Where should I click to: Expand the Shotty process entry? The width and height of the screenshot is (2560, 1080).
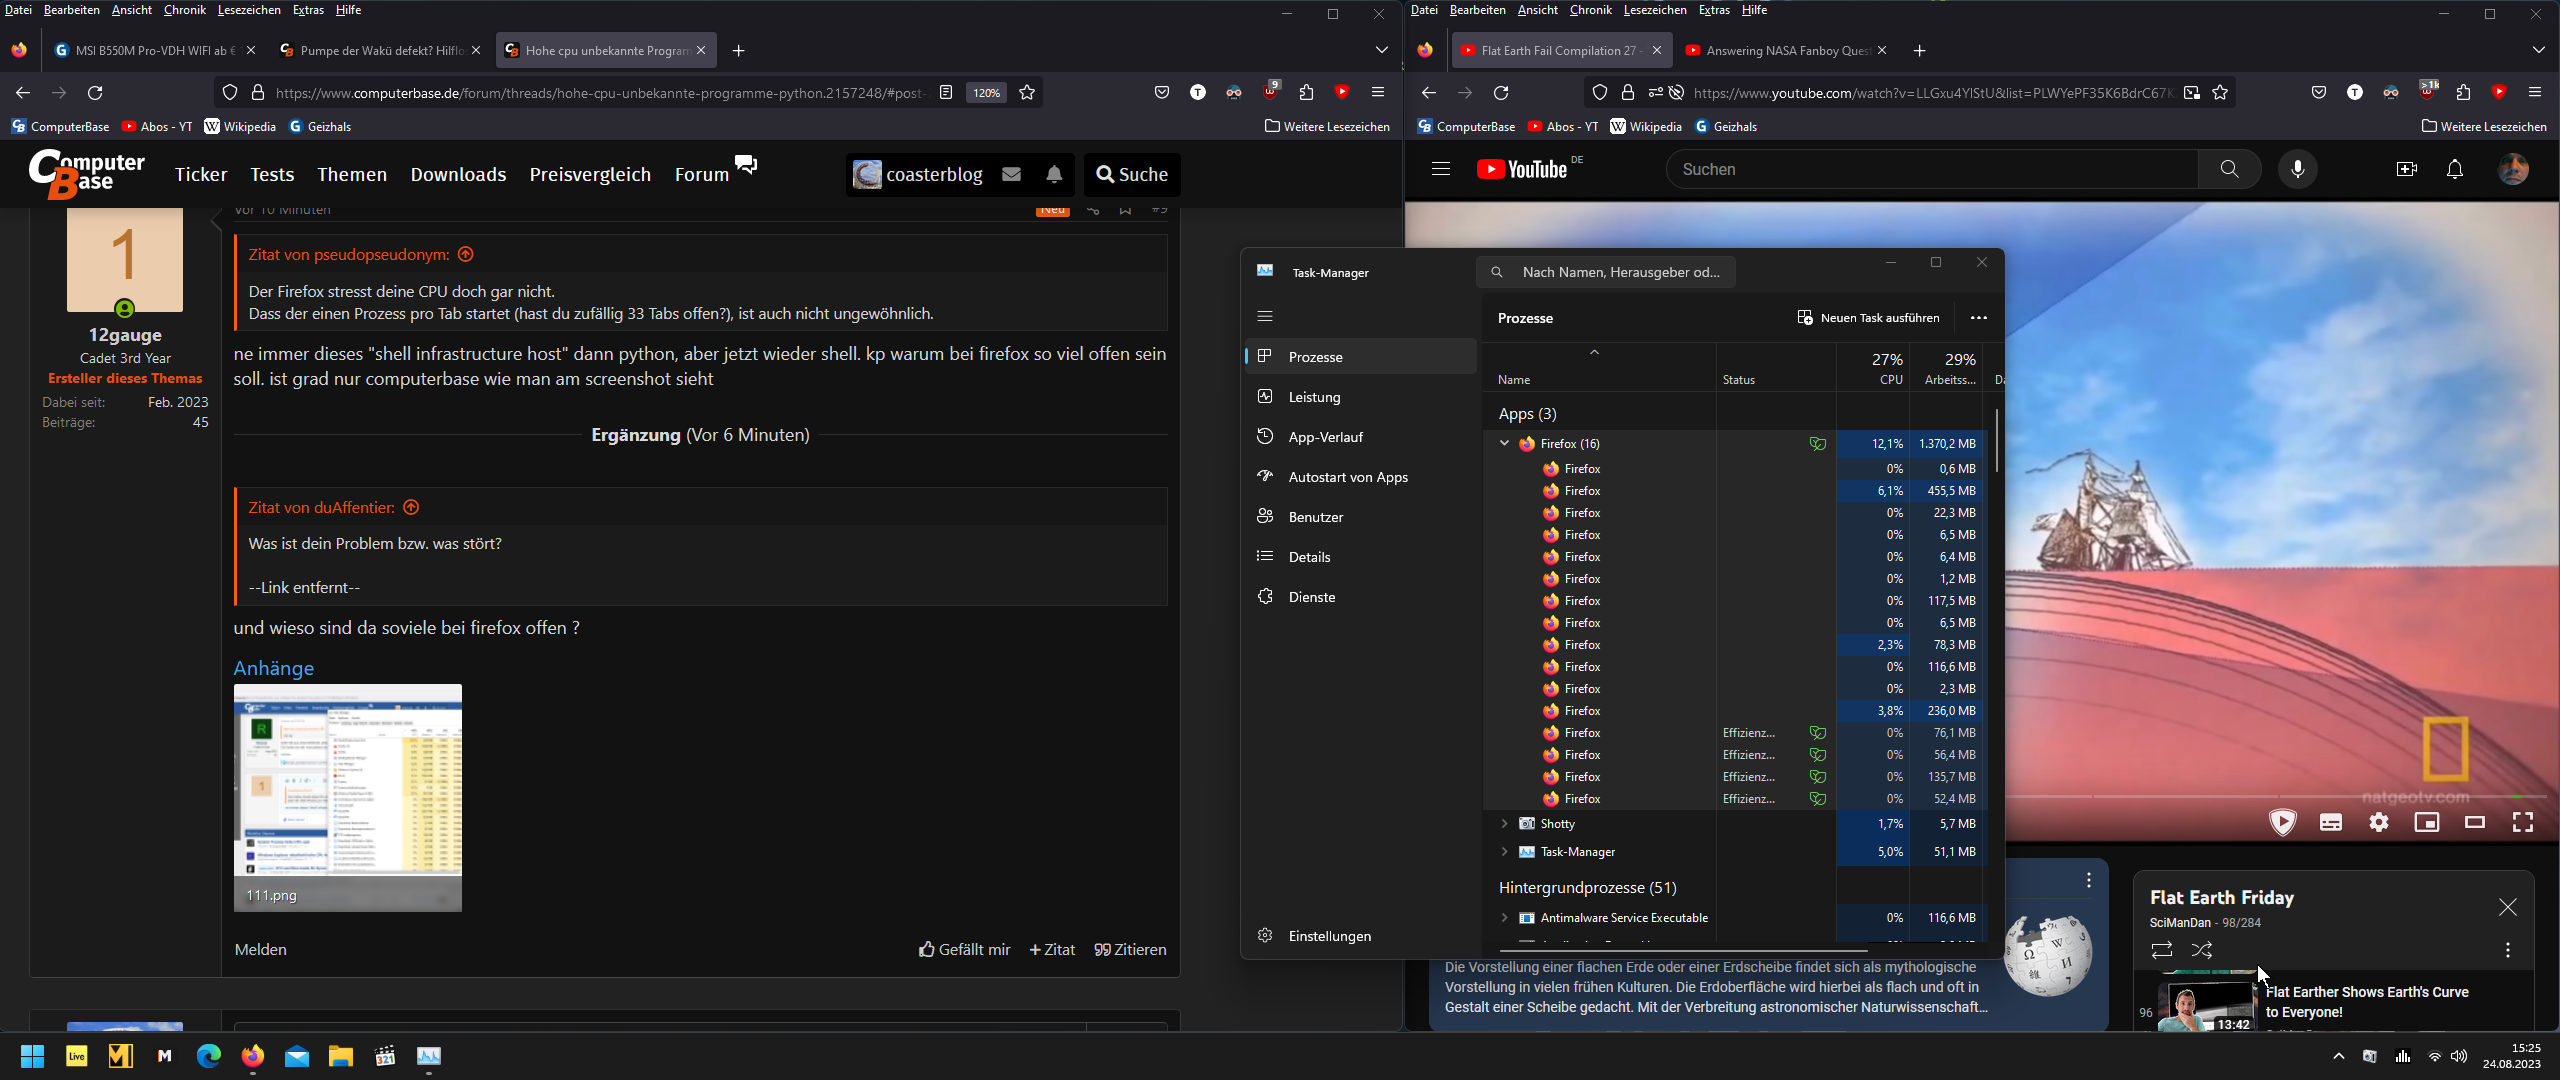(1504, 824)
